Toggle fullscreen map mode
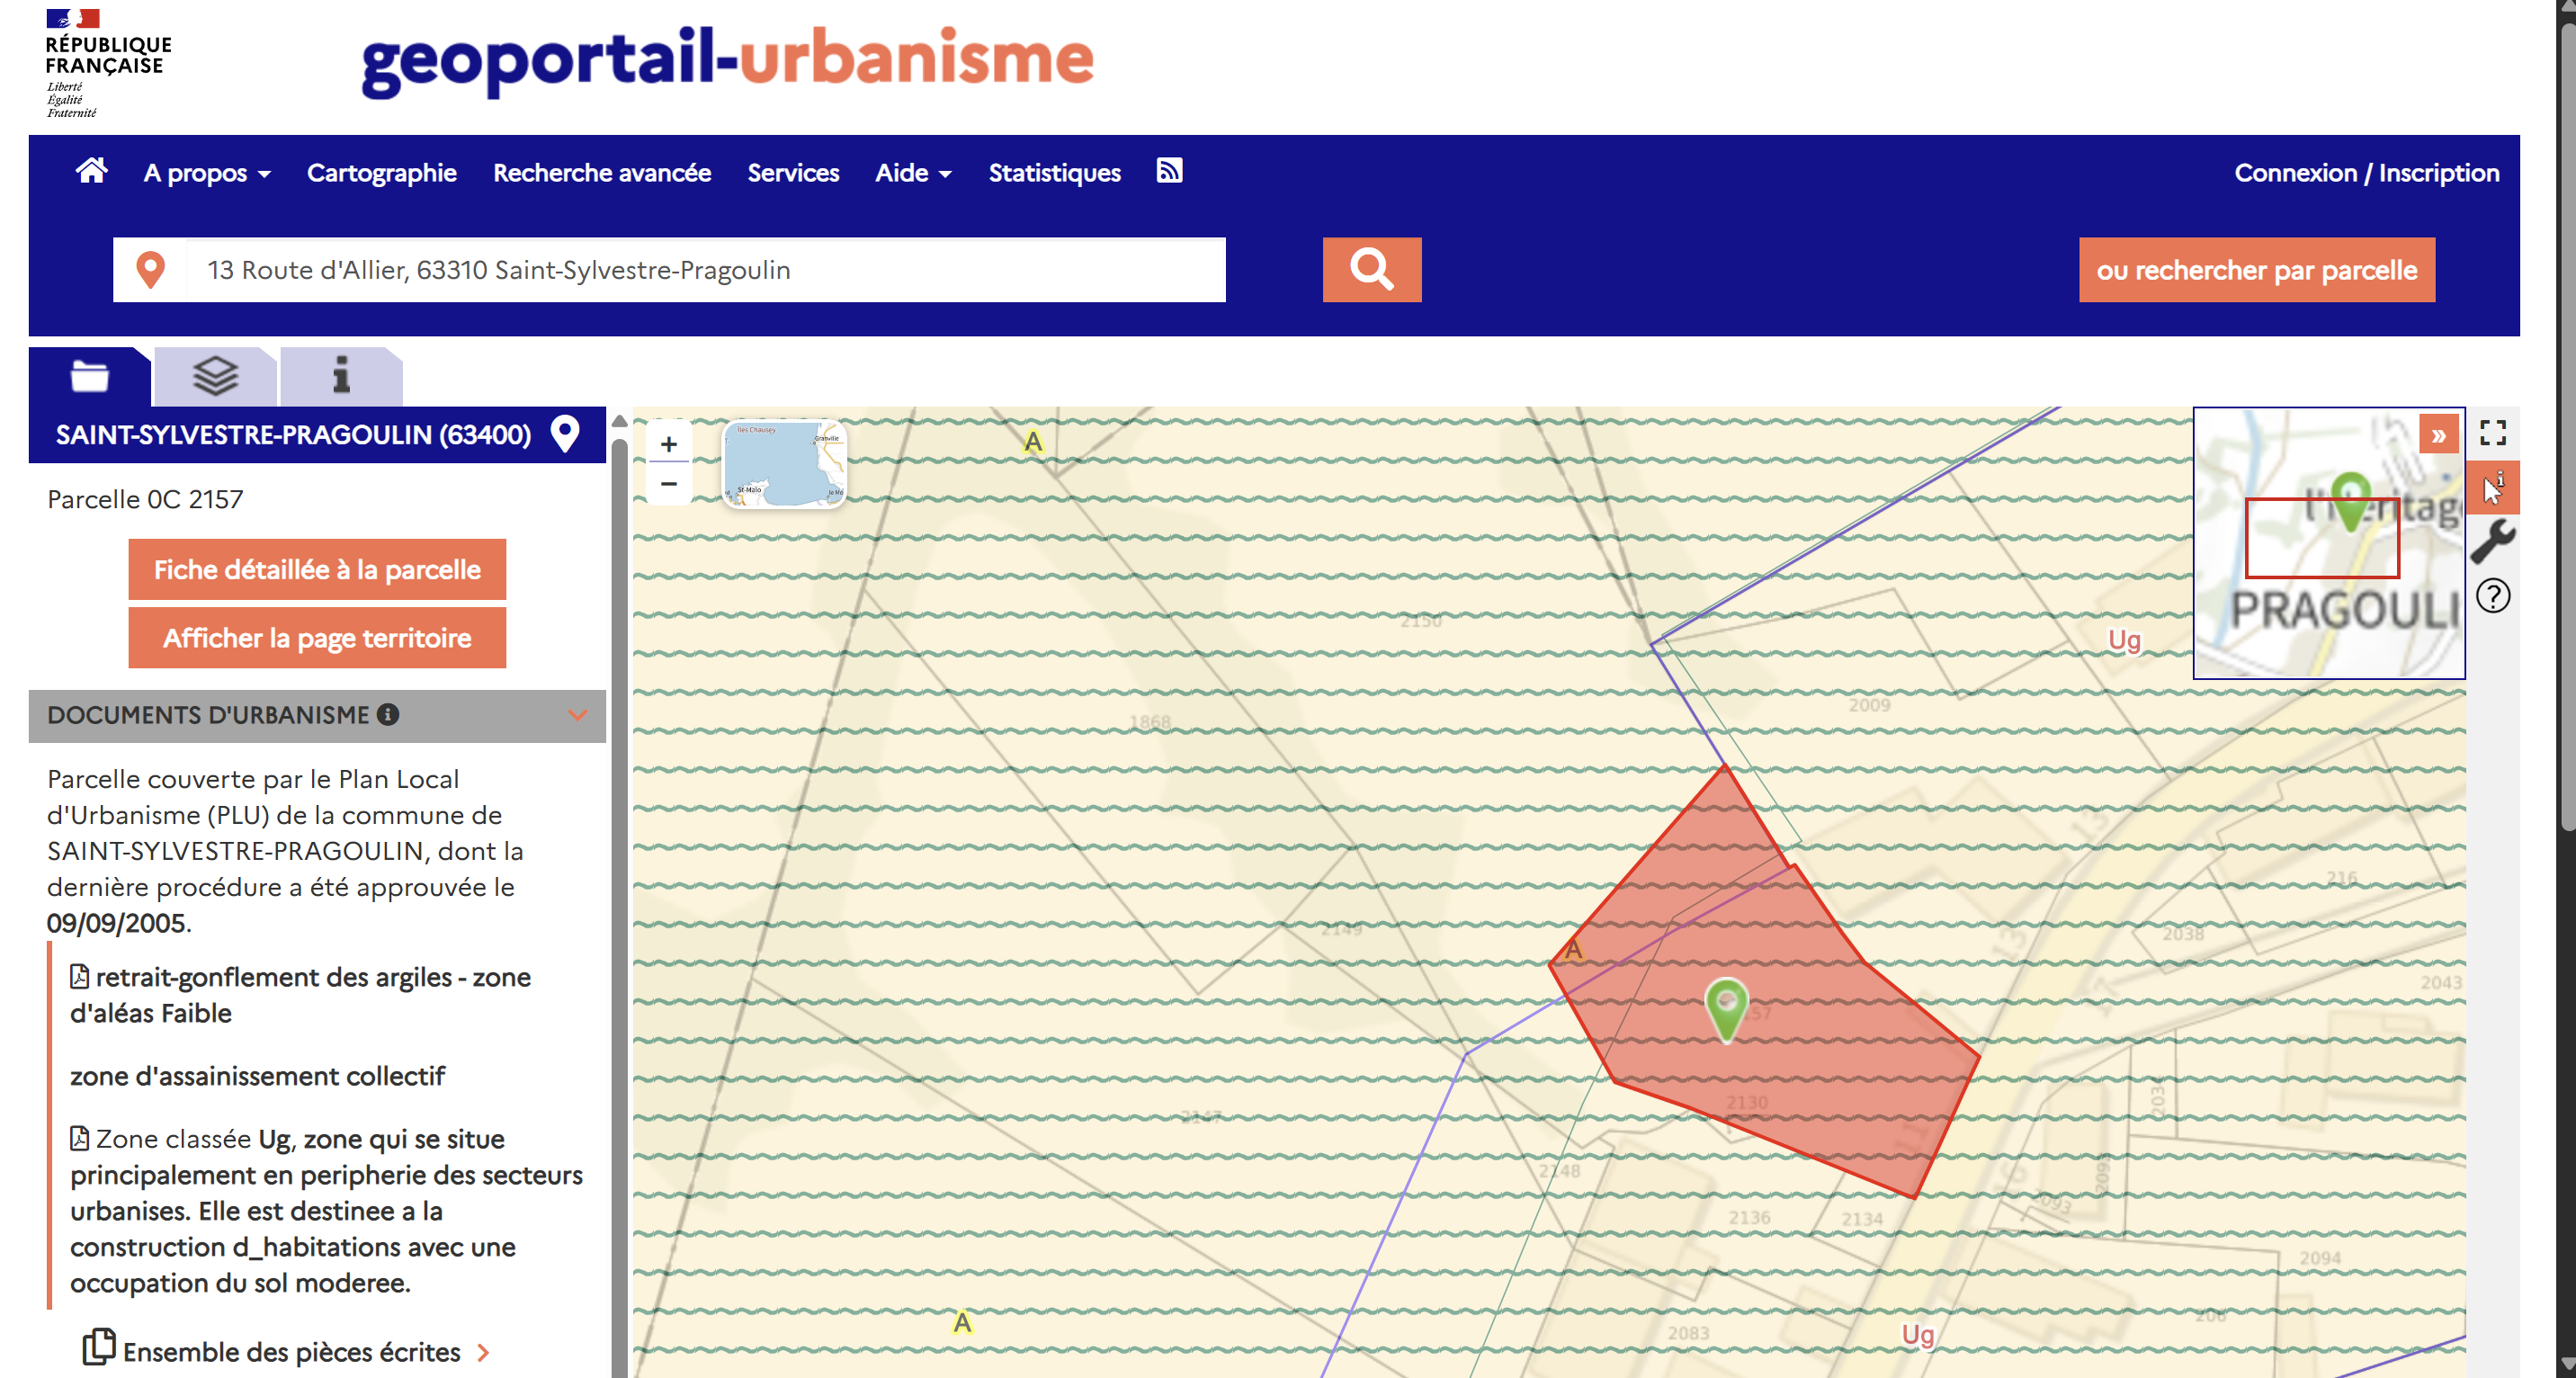2576x1378 pixels. (x=2492, y=433)
